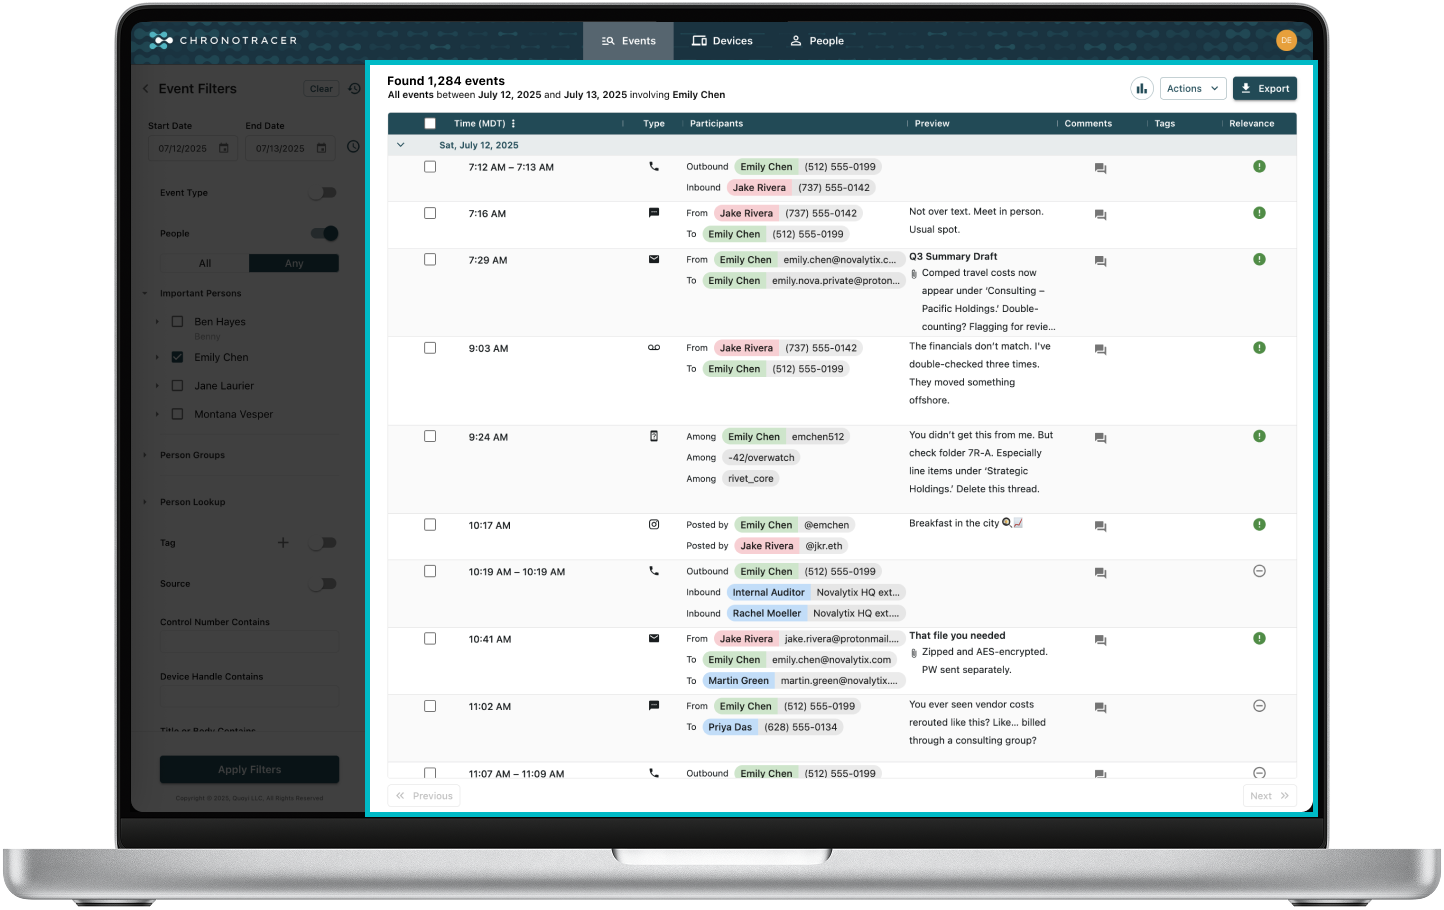
Task: Collapse the Event Filters panel with back arrow
Action: click(x=146, y=89)
